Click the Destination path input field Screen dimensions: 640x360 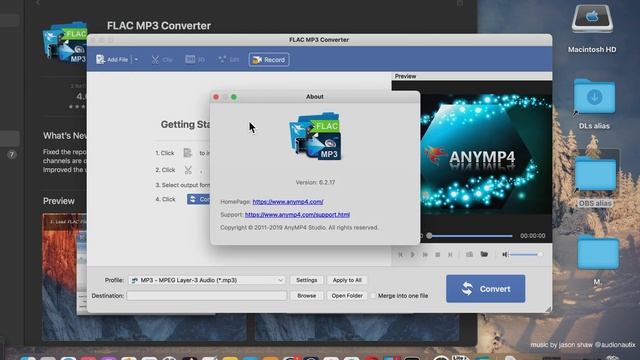207,296
